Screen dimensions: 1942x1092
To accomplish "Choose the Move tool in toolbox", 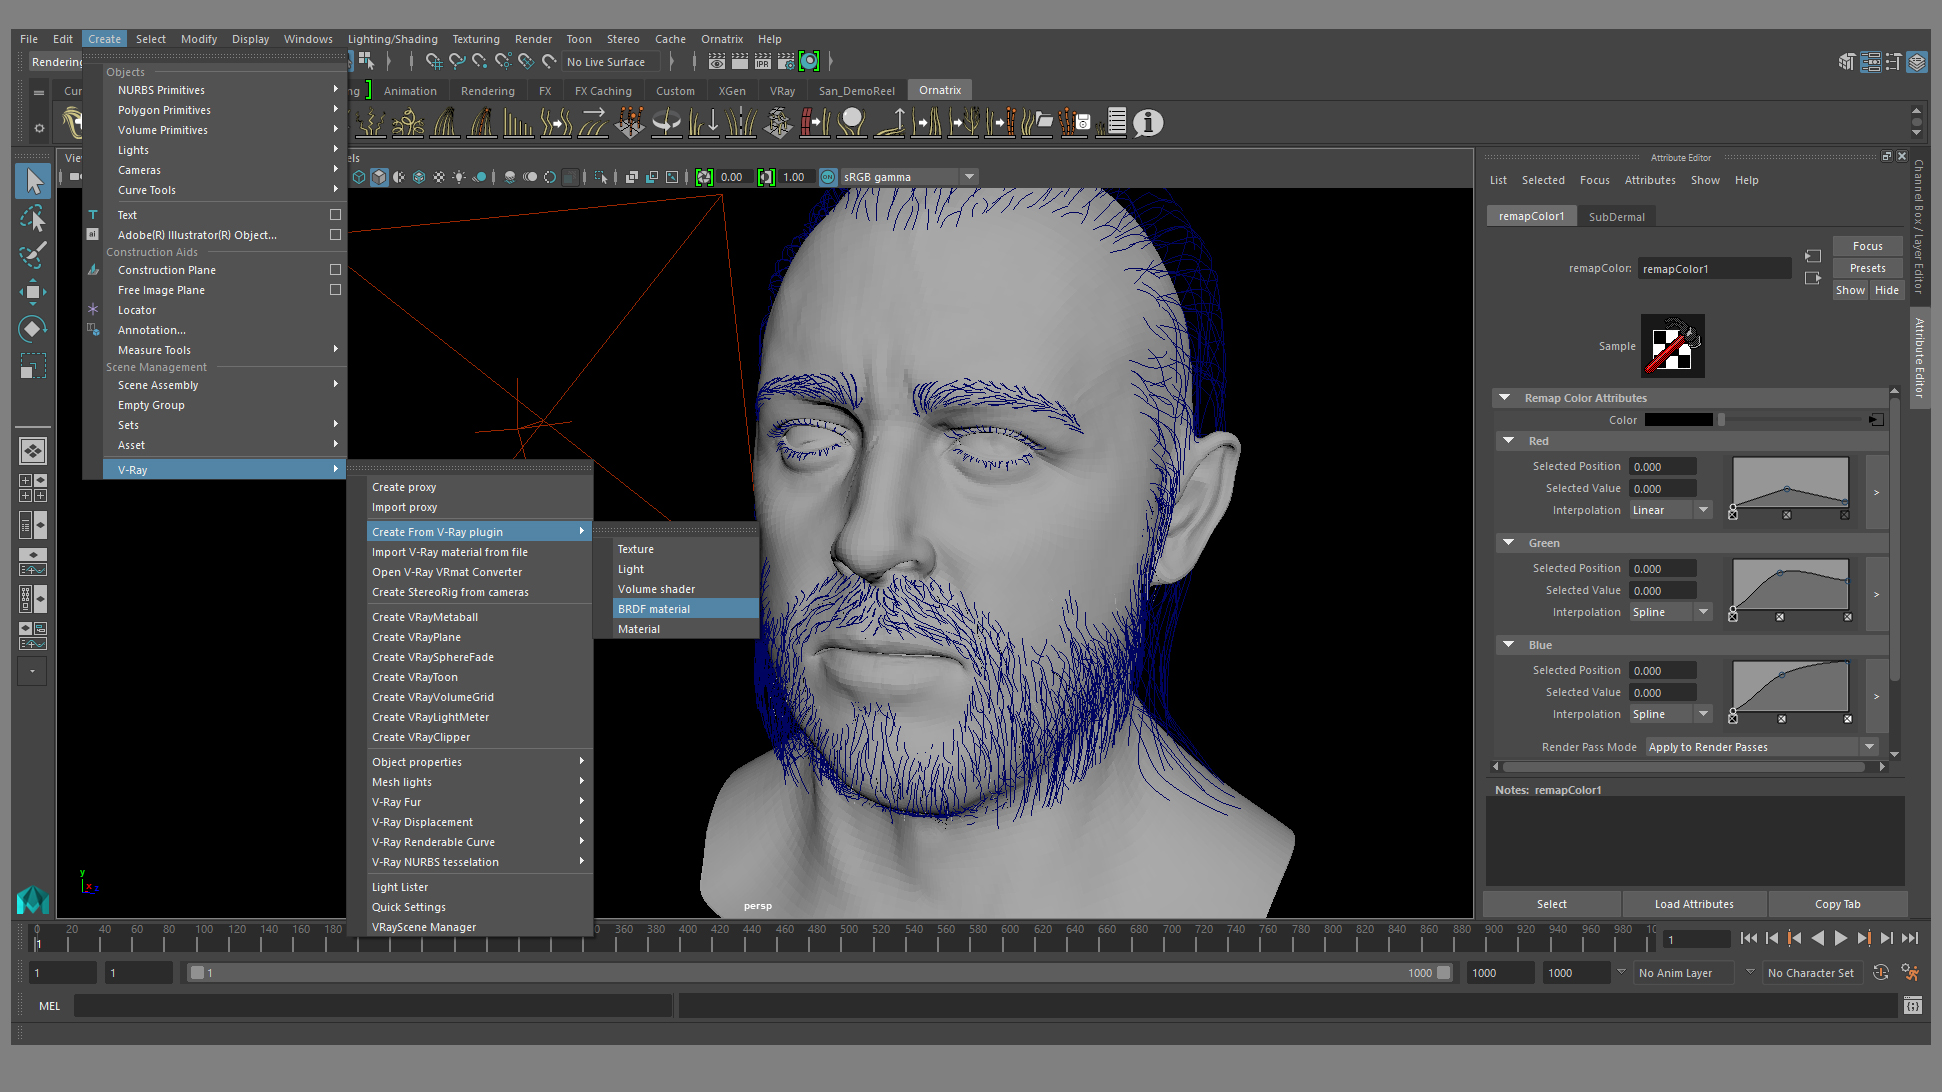I will (x=33, y=292).
